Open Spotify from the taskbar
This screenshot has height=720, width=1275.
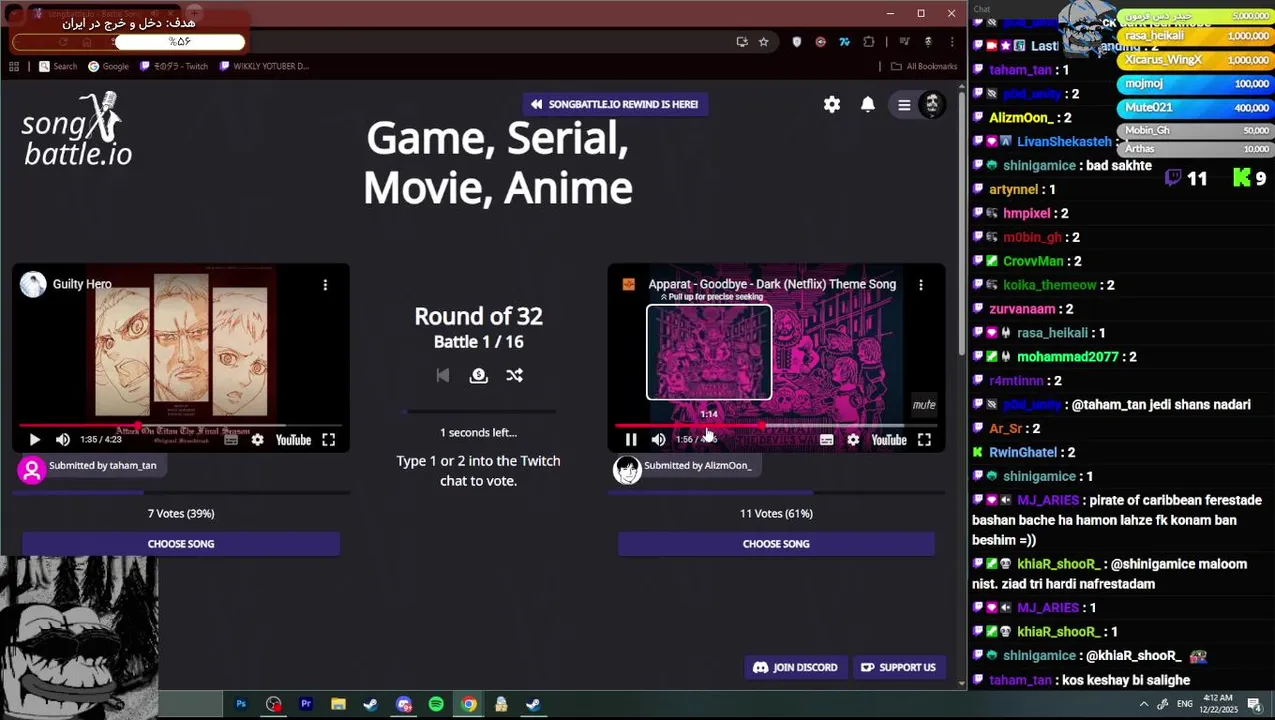click(436, 704)
